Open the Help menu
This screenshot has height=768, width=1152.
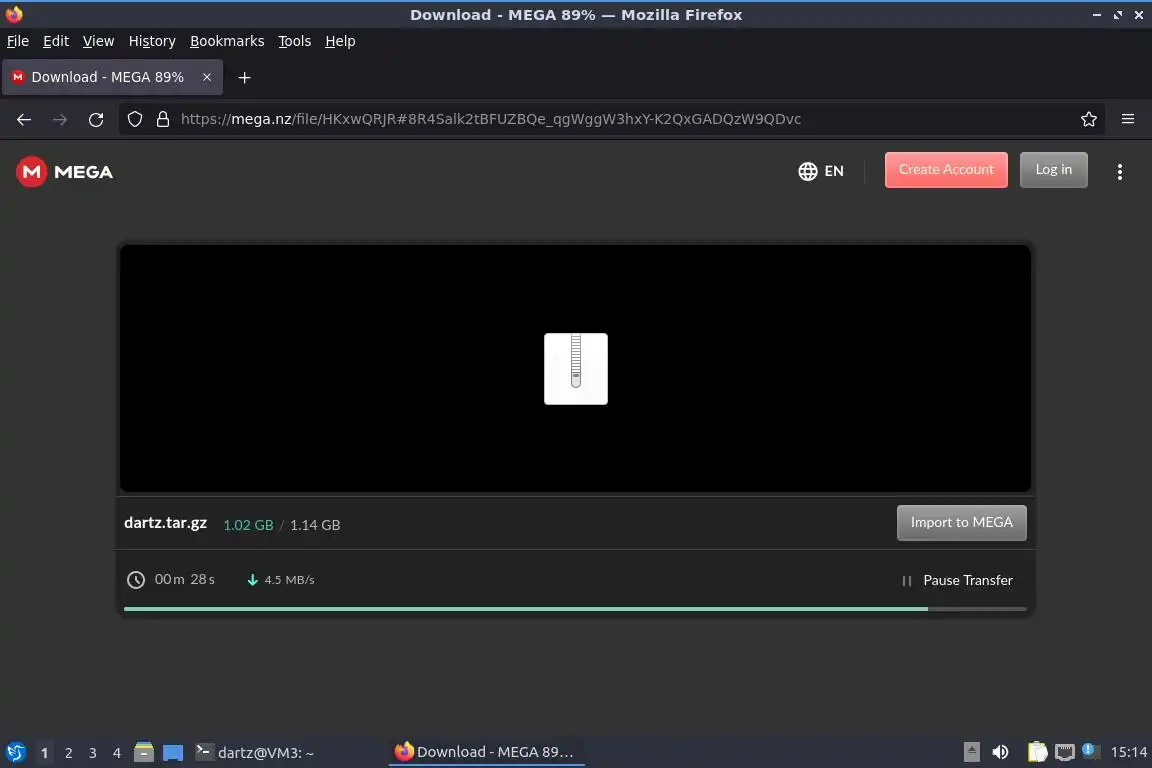340,41
